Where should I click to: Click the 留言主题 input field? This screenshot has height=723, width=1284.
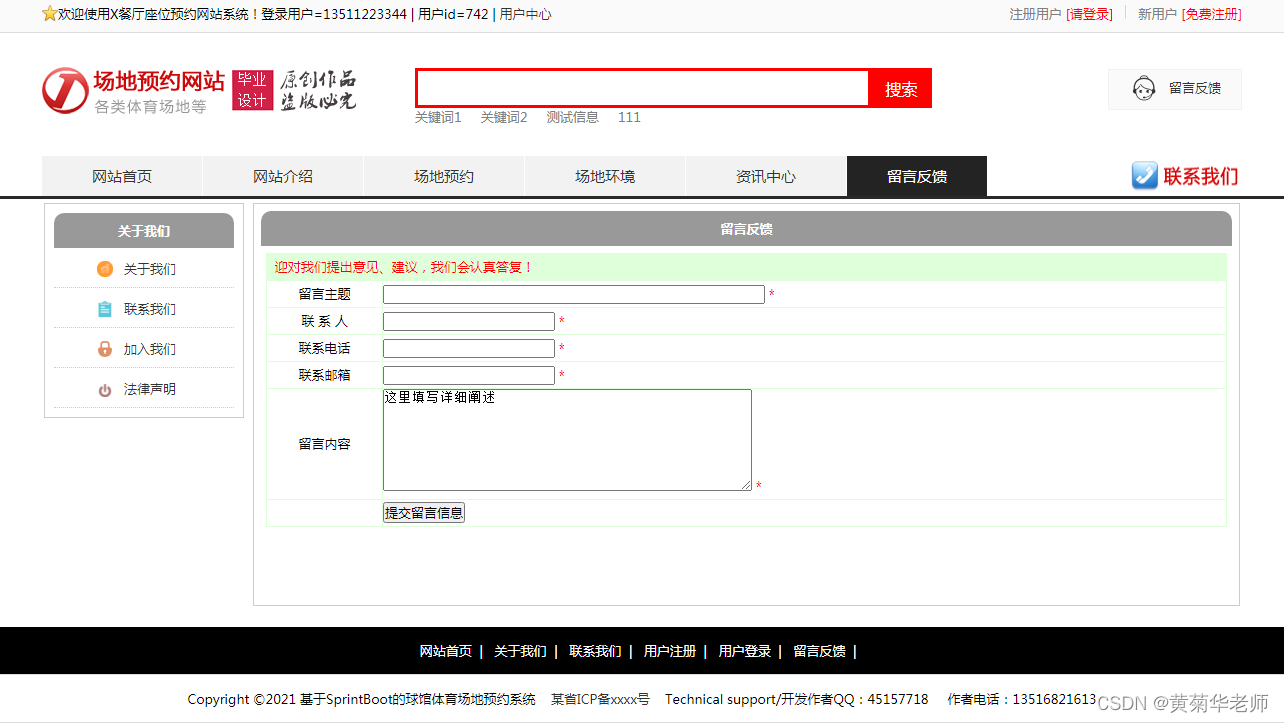pos(574,295)
